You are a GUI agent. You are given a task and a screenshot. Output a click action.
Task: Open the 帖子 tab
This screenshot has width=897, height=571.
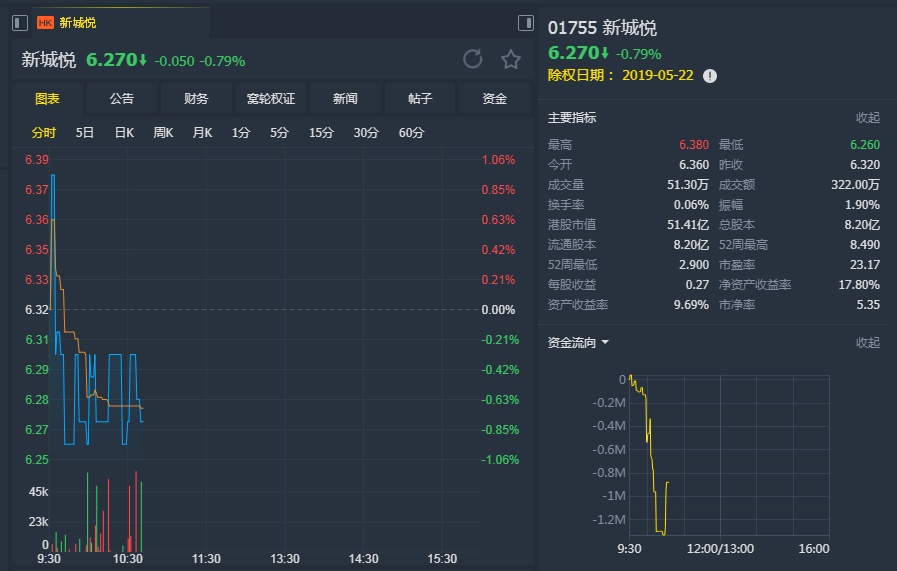tap(420, 99)
